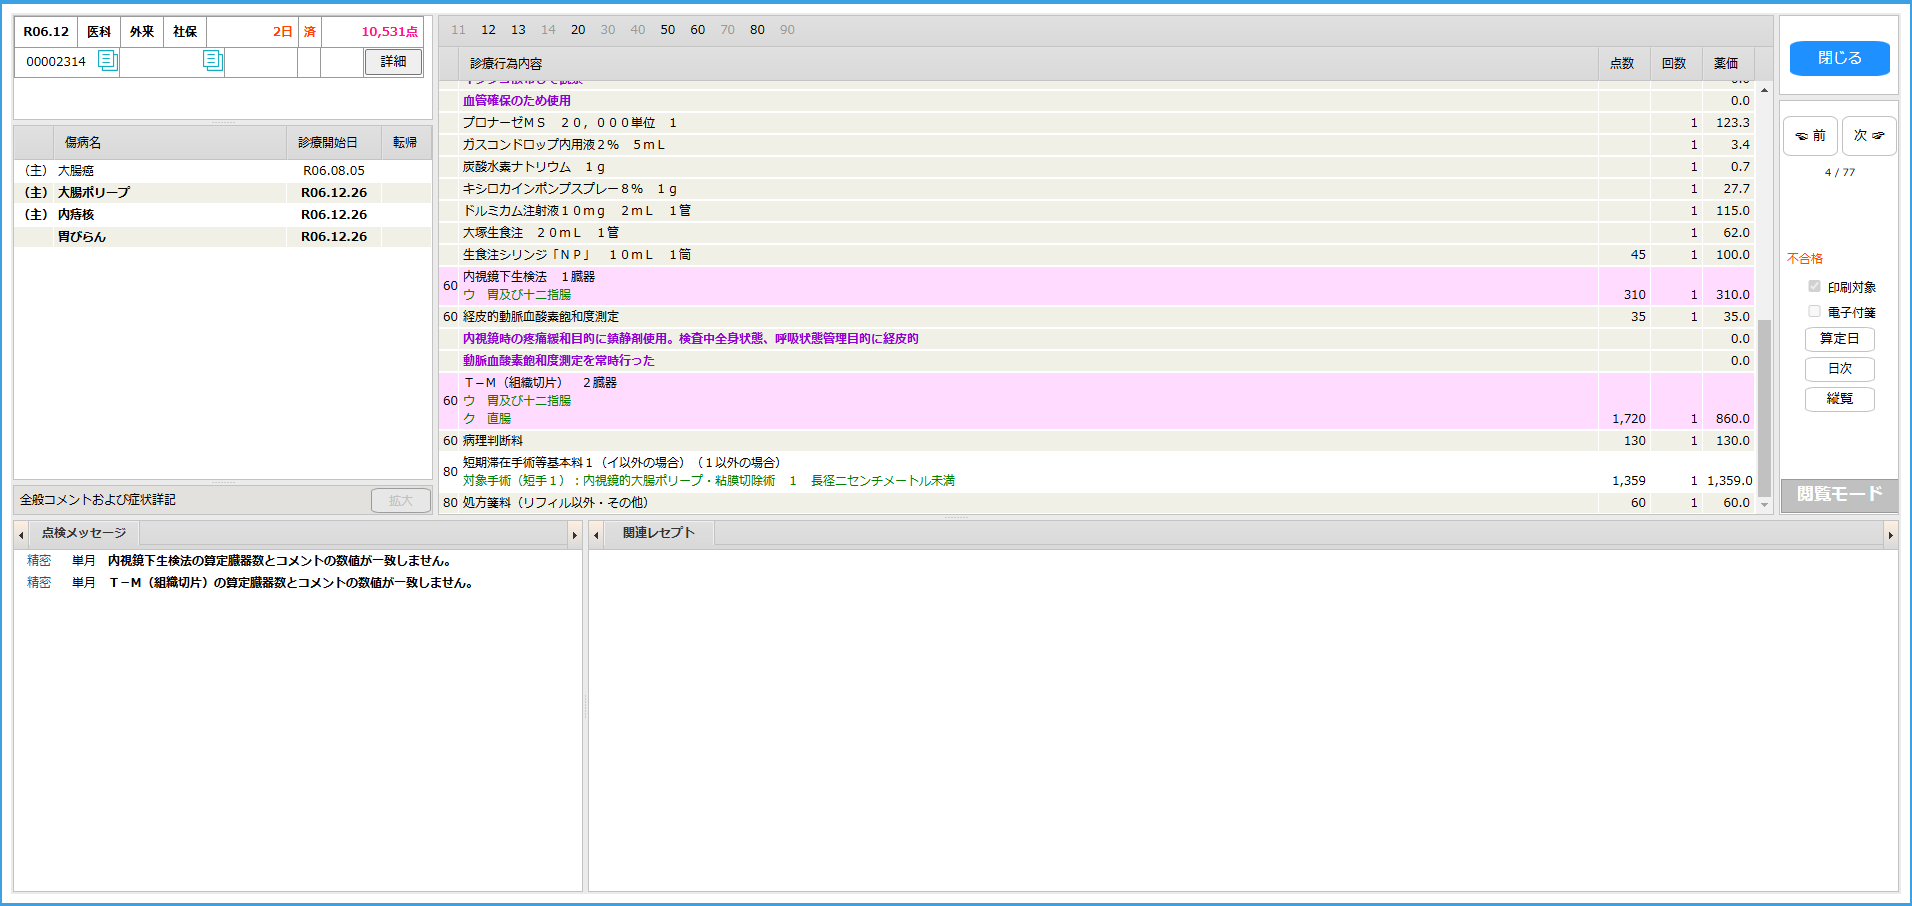This screenshot has height=906, width=1912.
Task: Select ドルミカム注射液10mg row
Action: pyautogui.click(x=1096, y=211)
